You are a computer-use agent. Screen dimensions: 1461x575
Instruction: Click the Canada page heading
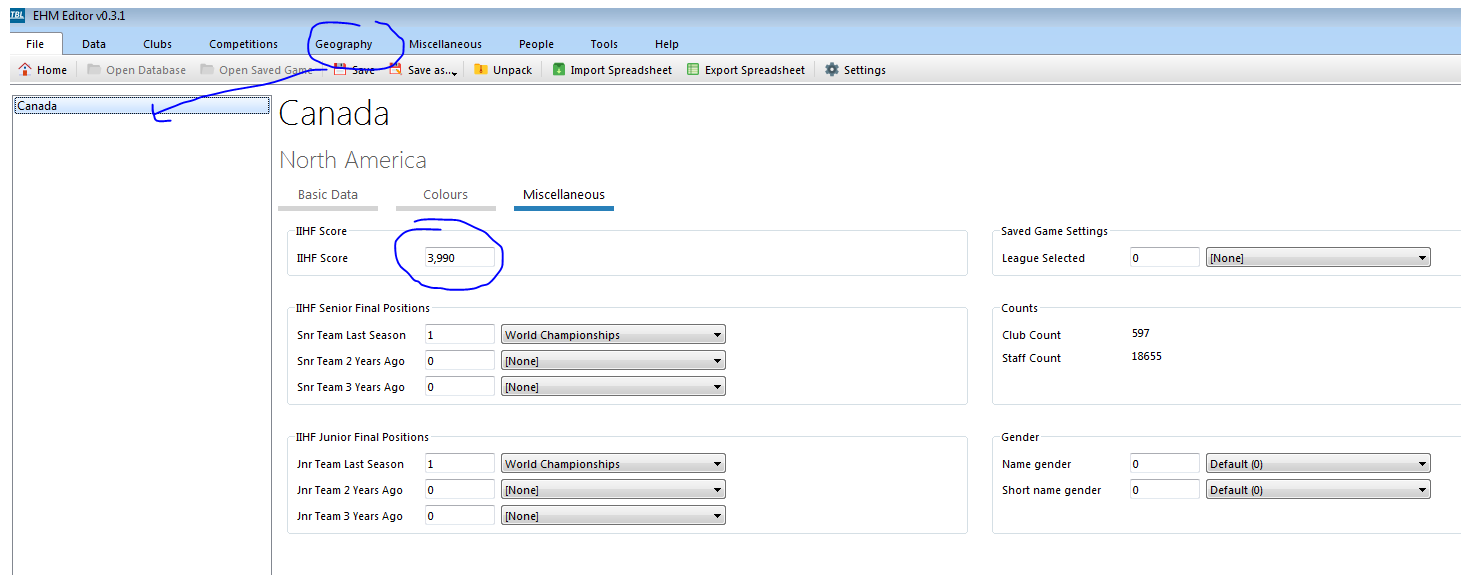pos(334,114)
